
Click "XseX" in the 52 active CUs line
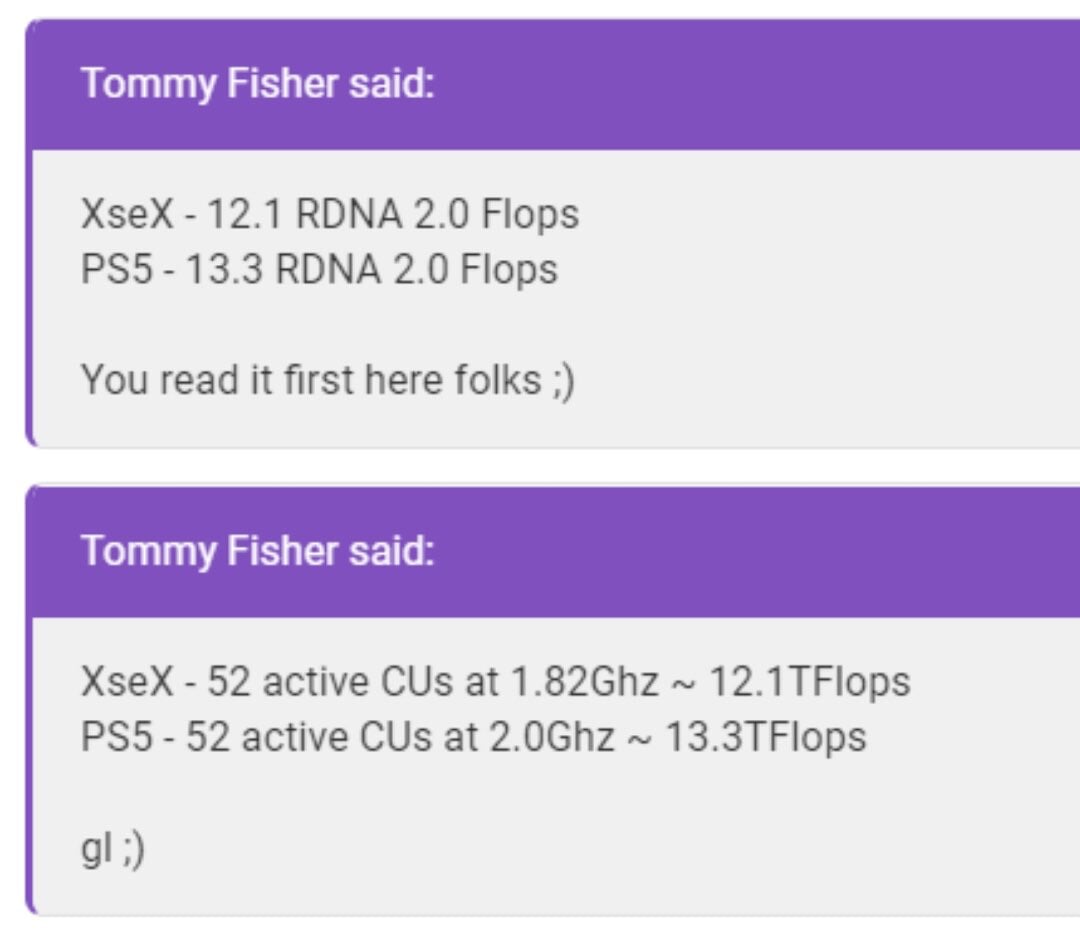coord(127,682)
